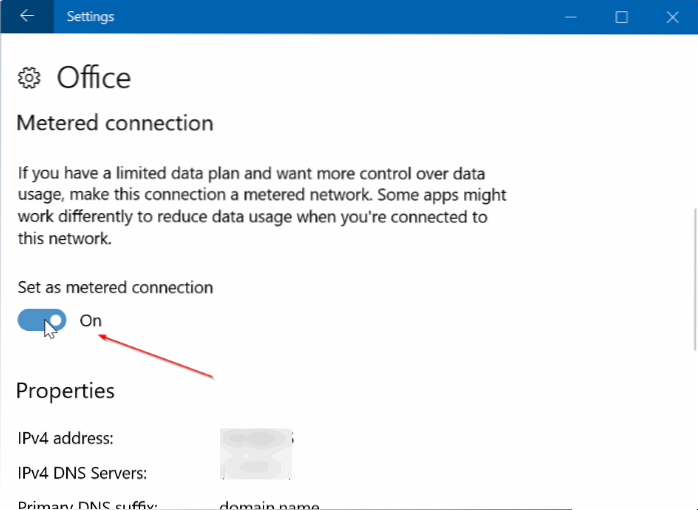This screenshot has height=510, width=698.
Task: Click the Settings title in the title bar
Action: [90, 16]
